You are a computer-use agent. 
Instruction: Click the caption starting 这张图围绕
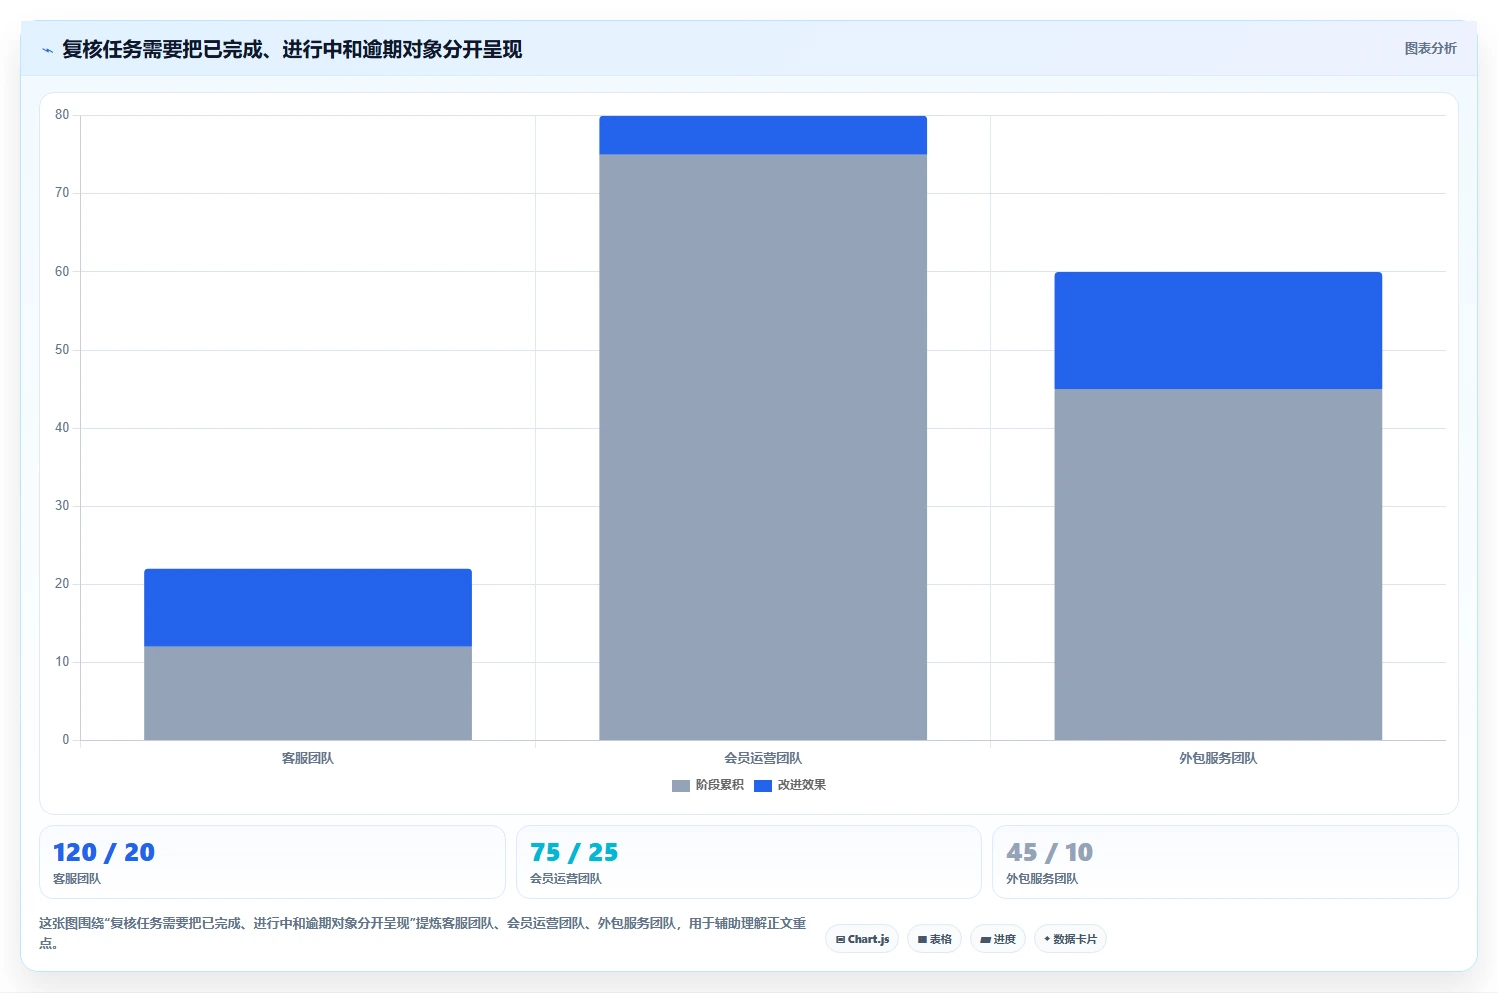[422, 932]
